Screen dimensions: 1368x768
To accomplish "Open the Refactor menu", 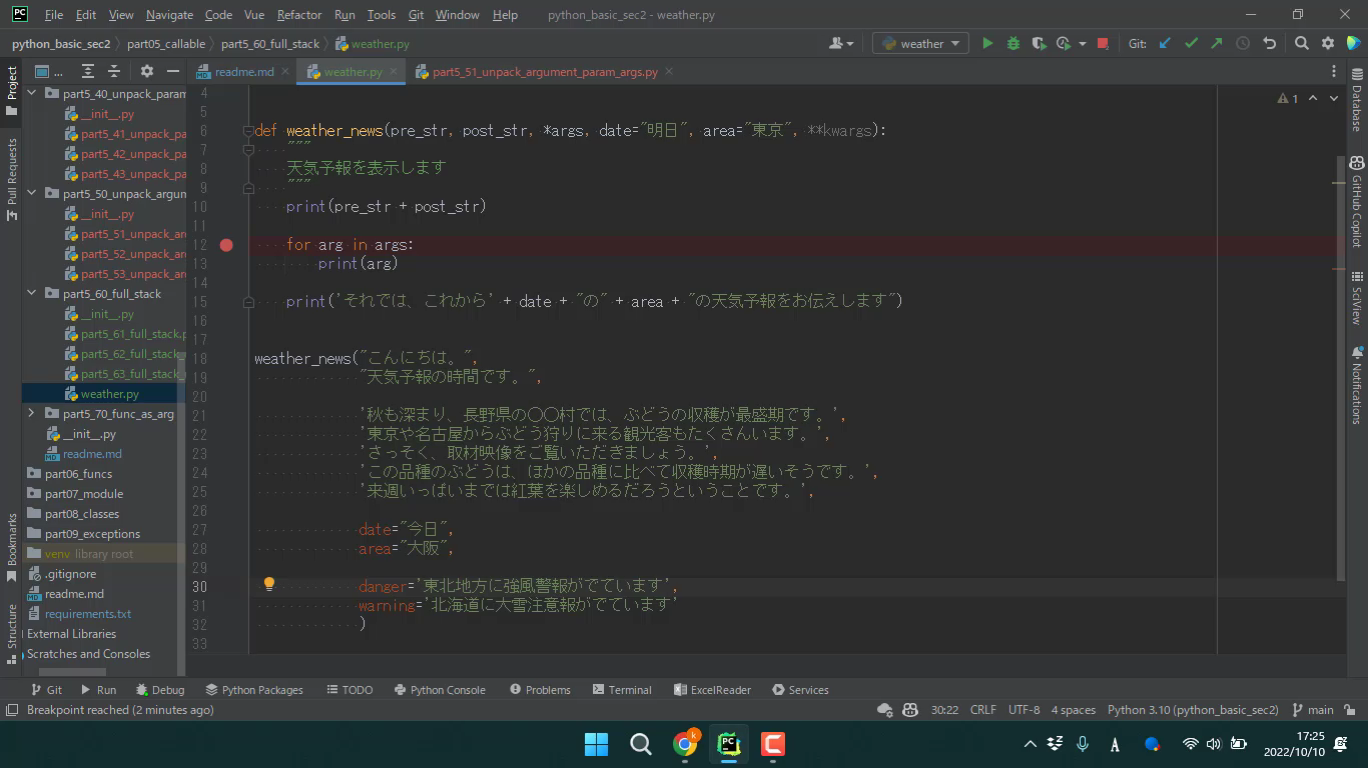I will (x=299, y=15).
